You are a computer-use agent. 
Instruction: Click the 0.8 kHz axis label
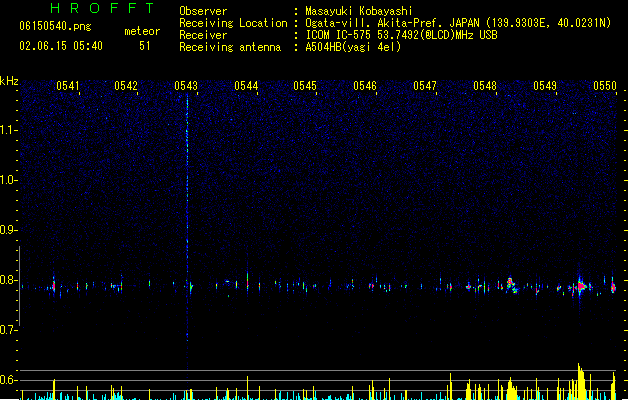(8, 280)
